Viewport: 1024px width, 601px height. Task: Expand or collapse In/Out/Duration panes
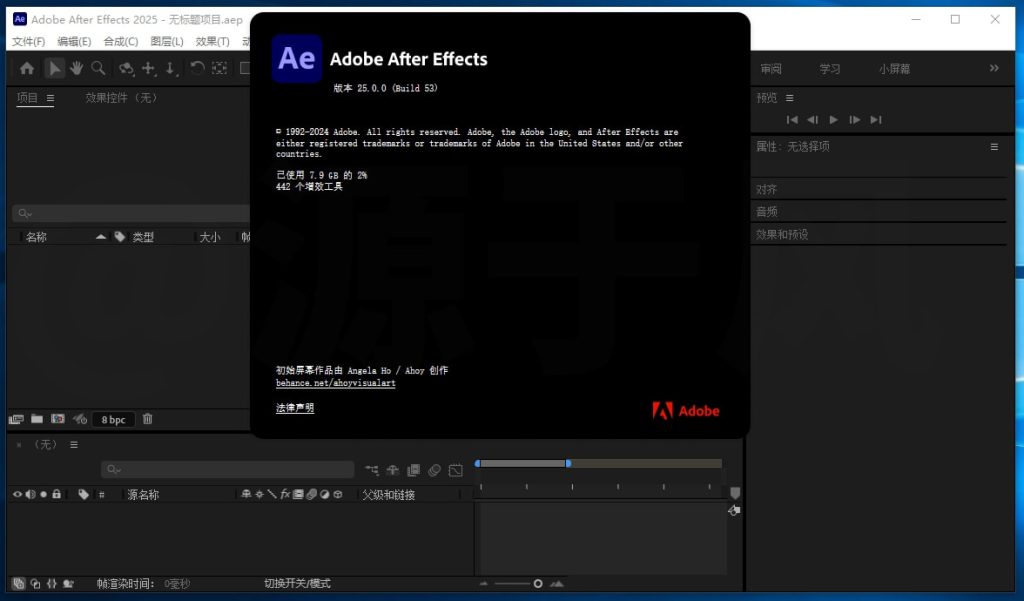pyautogui.click(x=52, y=583)
